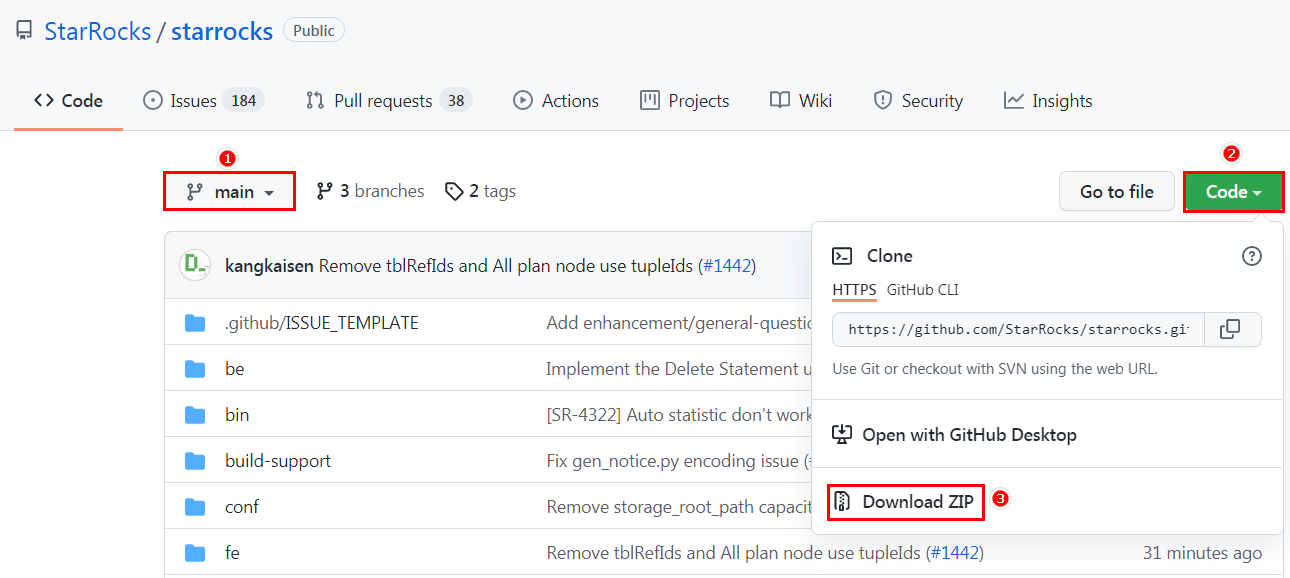1290x578 pixels.
Task: Click the repository book icon beside StarRocks
Action: pyautogui.click(x=24, y=31)
